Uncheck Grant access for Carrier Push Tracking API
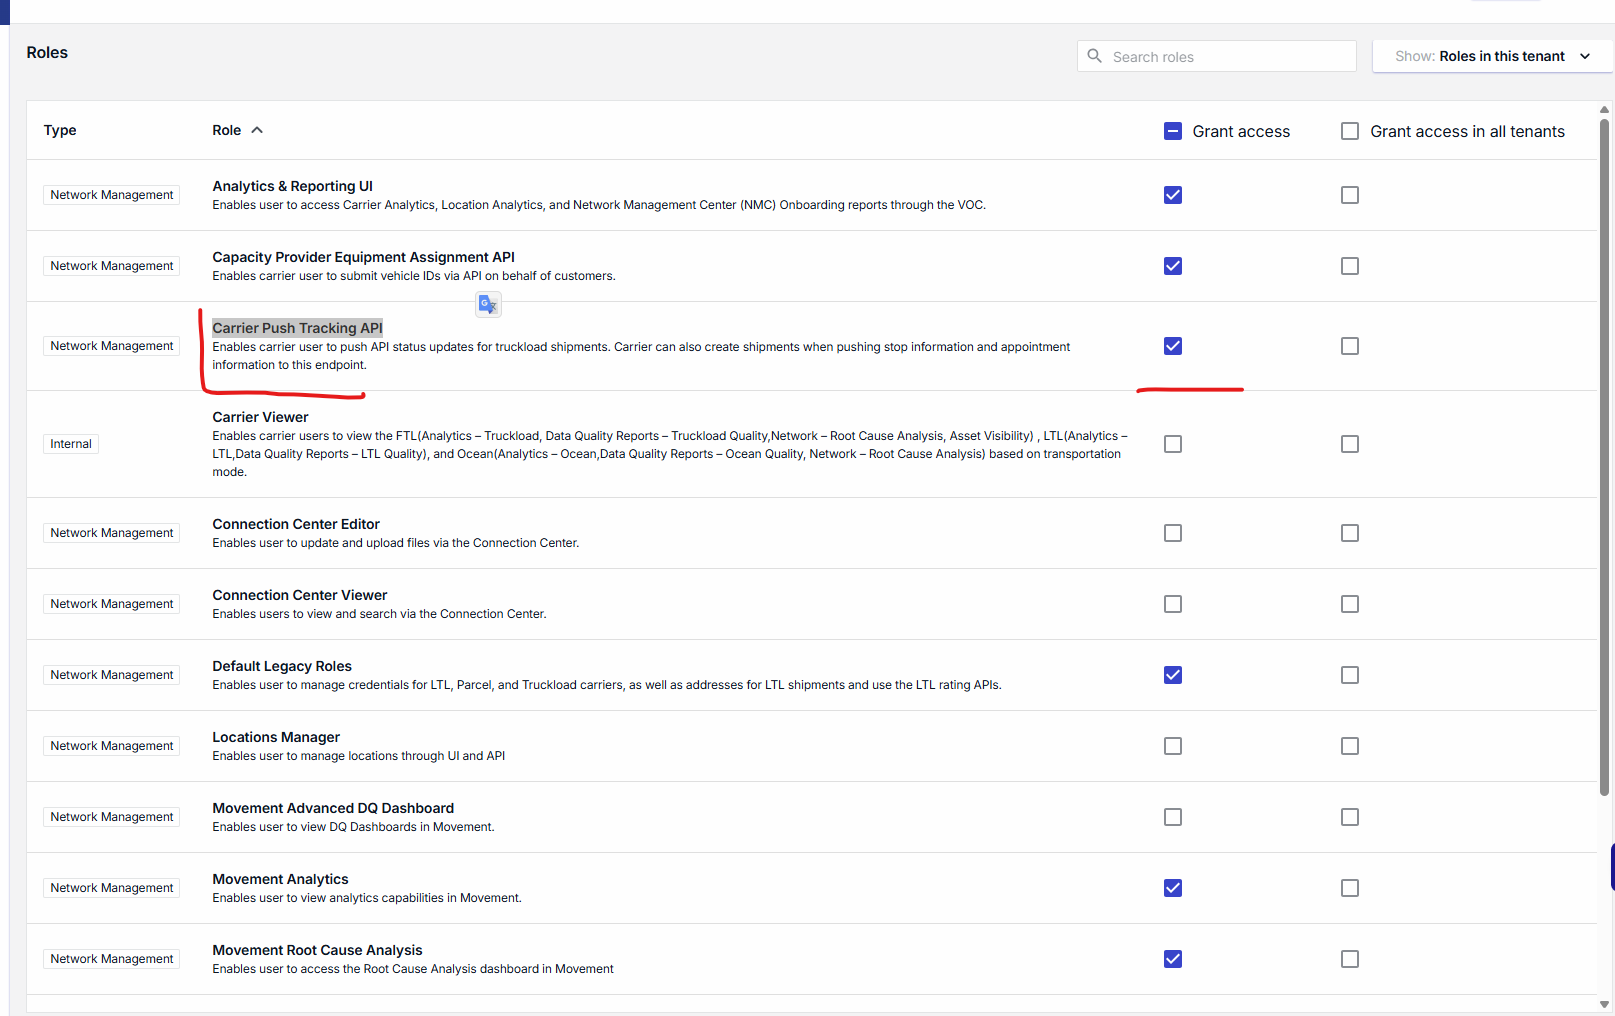 point(1173,346)
